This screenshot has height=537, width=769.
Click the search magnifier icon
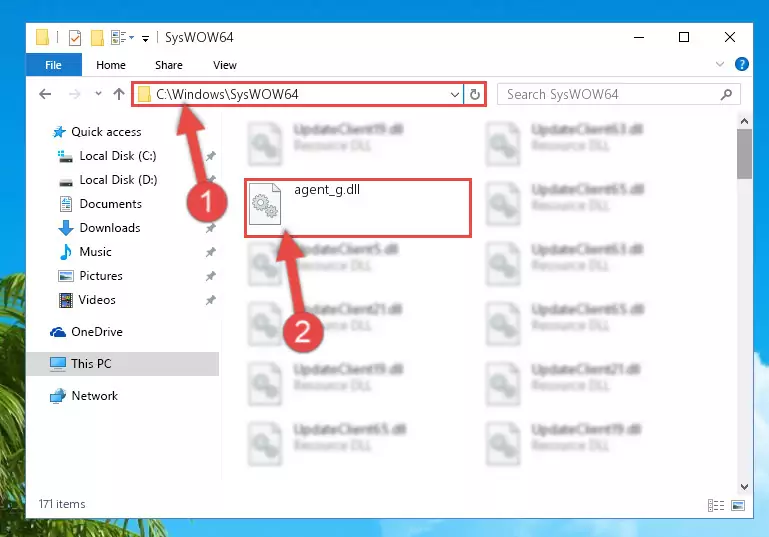coord(726,94)
